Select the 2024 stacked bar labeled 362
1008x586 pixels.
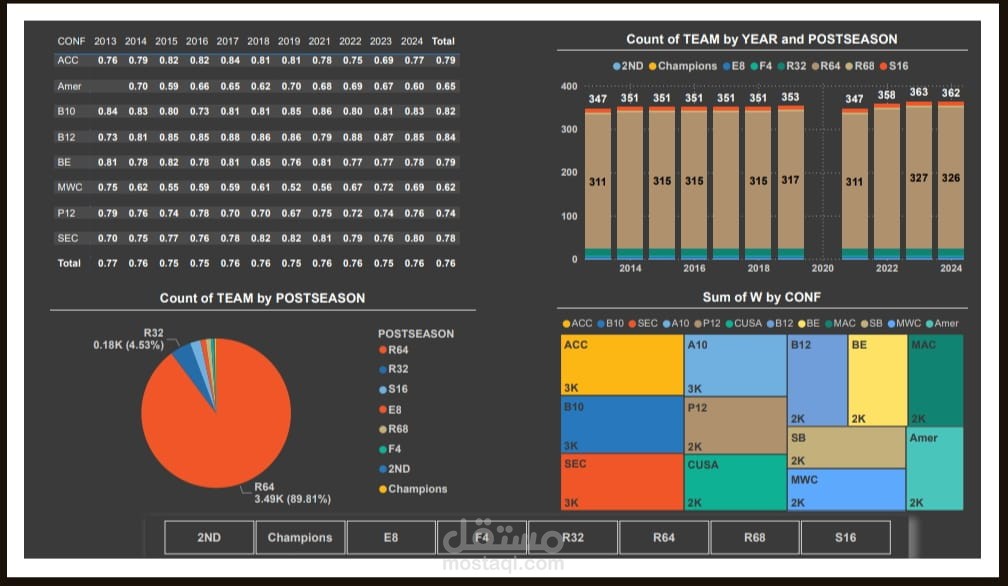pos(951,180)
